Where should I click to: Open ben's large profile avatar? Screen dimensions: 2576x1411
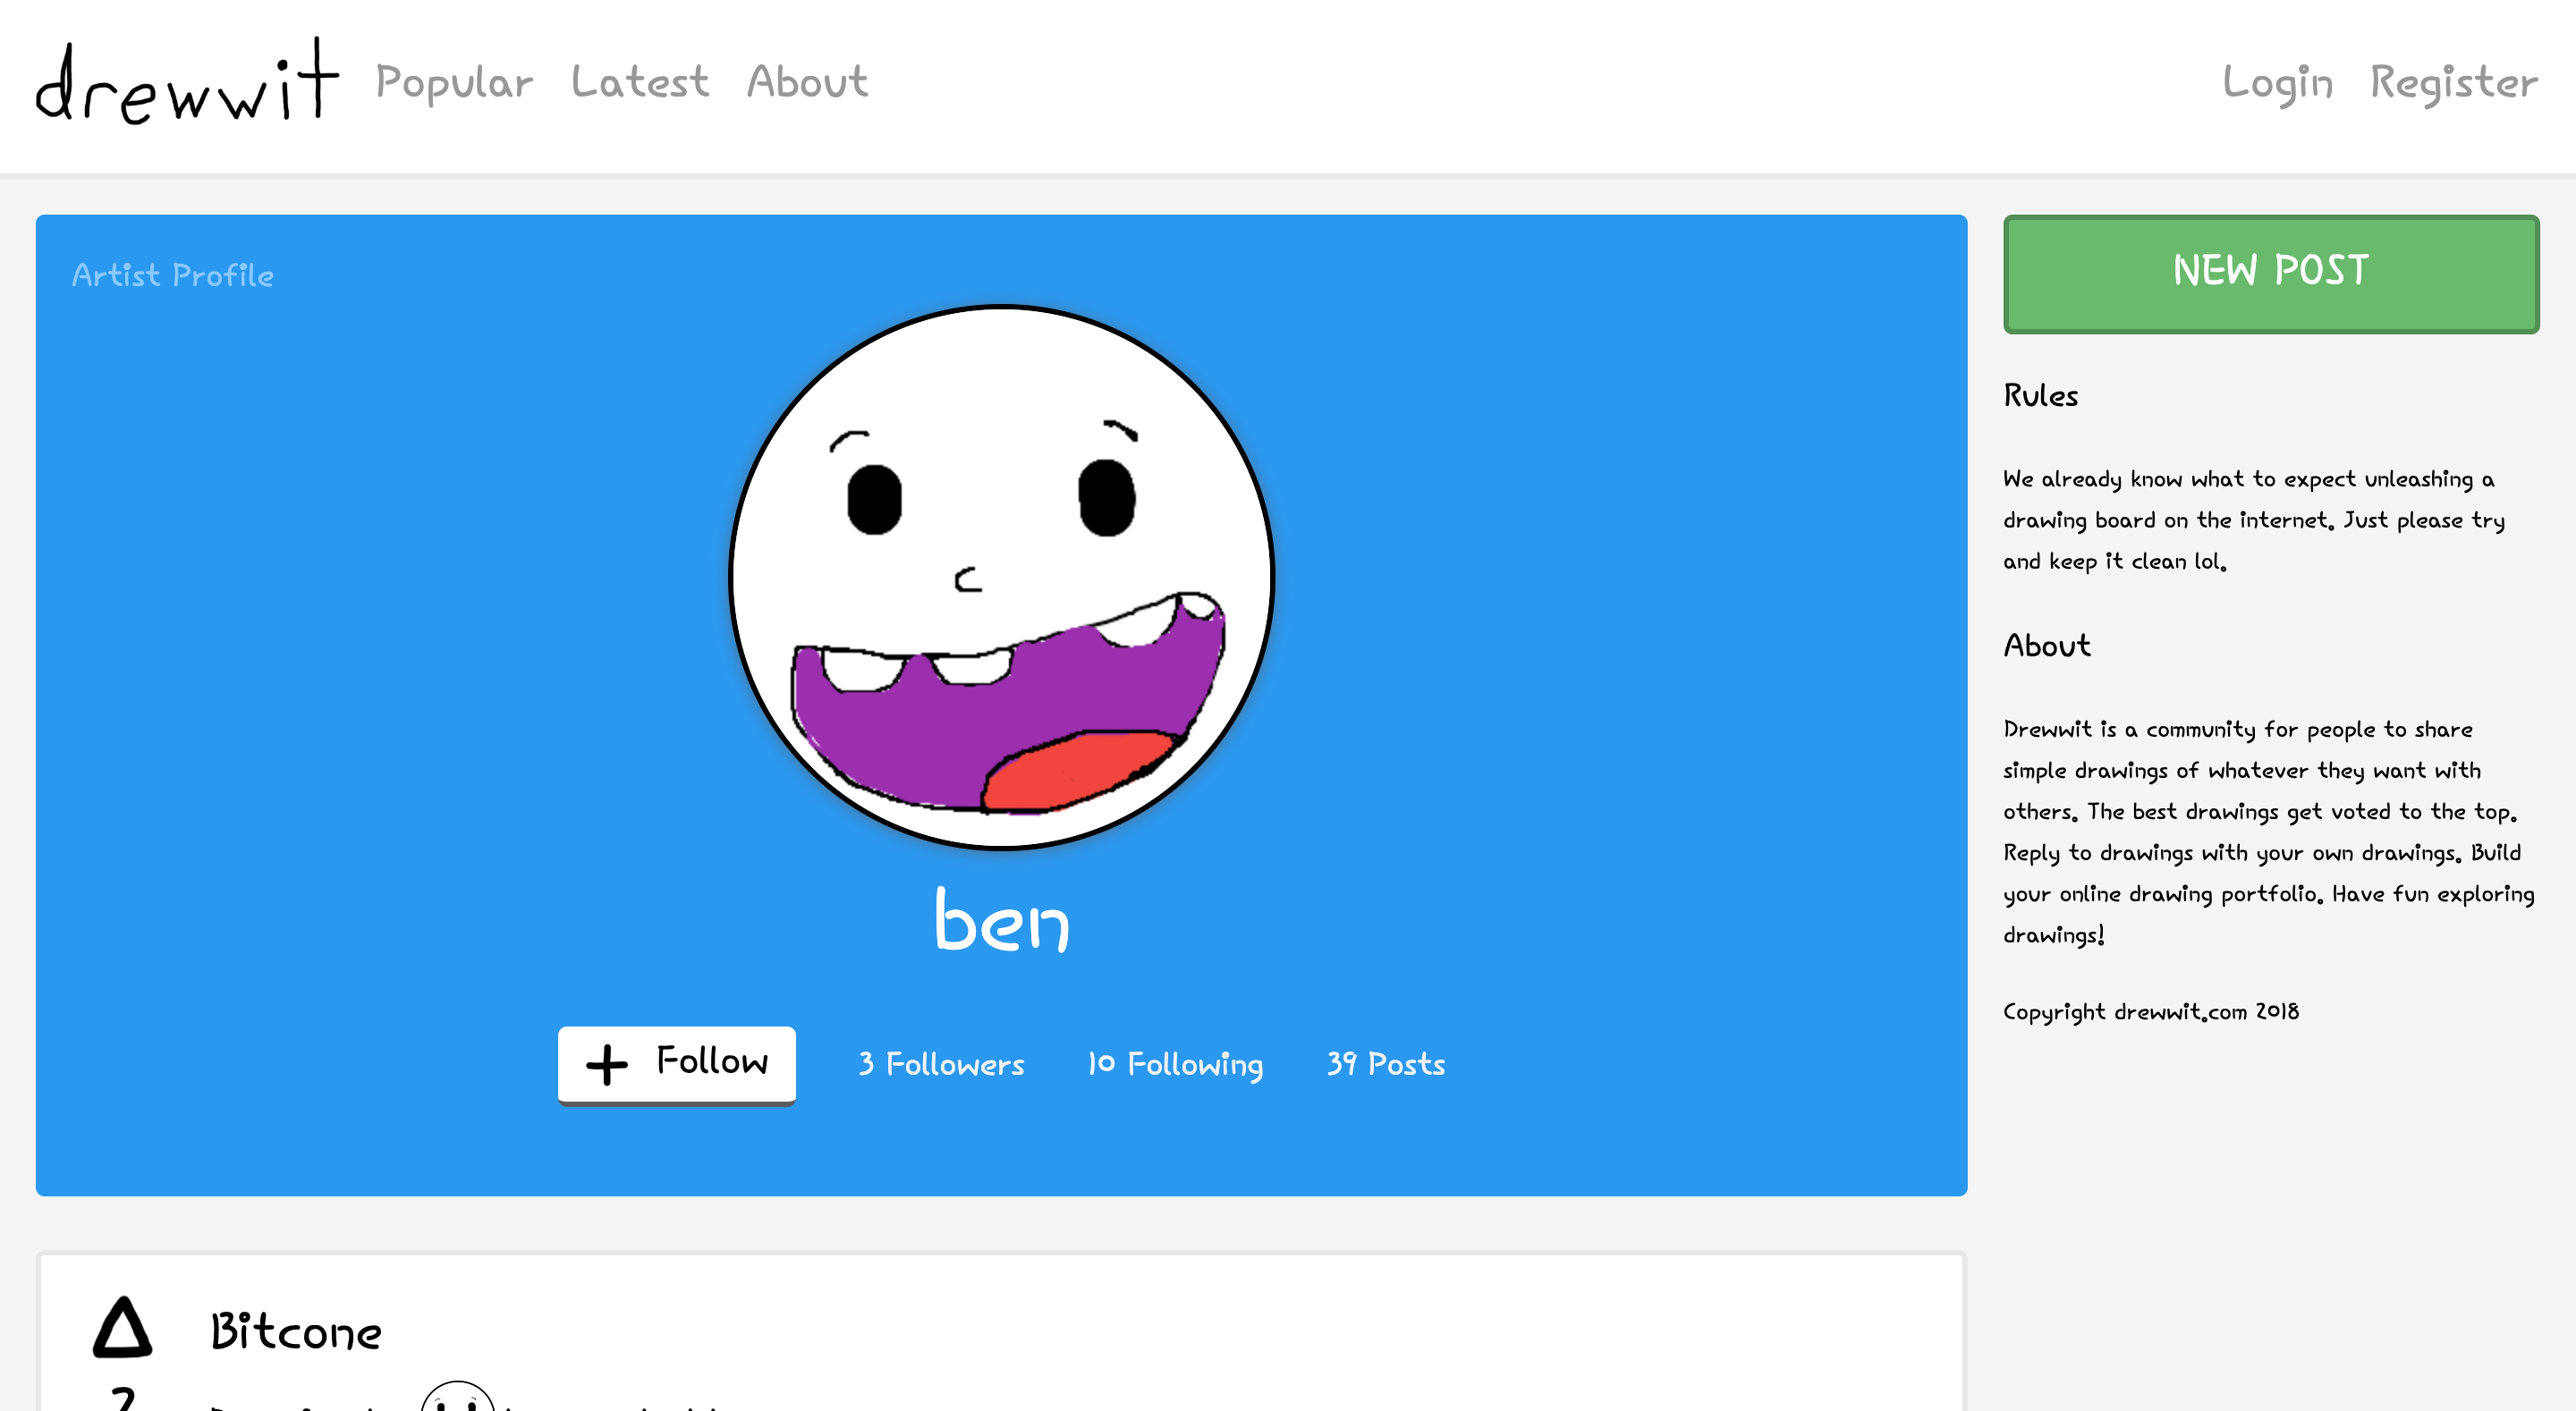point(1001,577)
